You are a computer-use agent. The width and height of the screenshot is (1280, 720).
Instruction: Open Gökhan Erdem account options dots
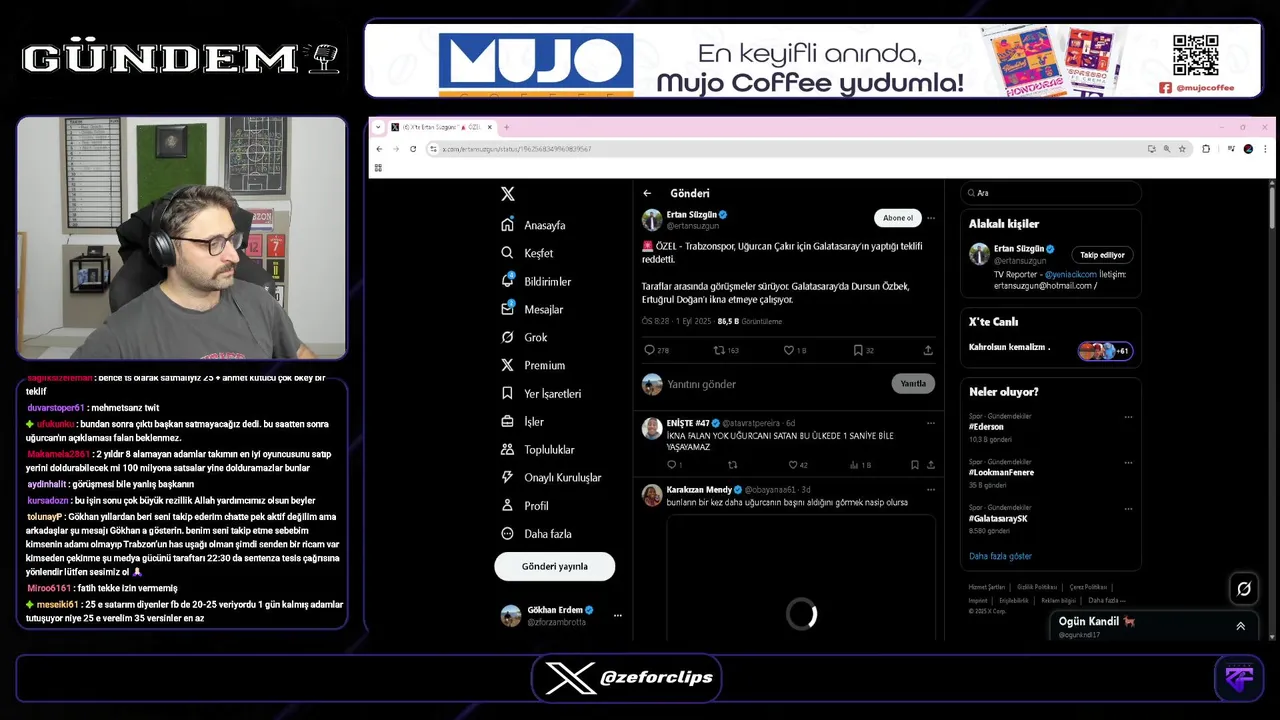617,615
